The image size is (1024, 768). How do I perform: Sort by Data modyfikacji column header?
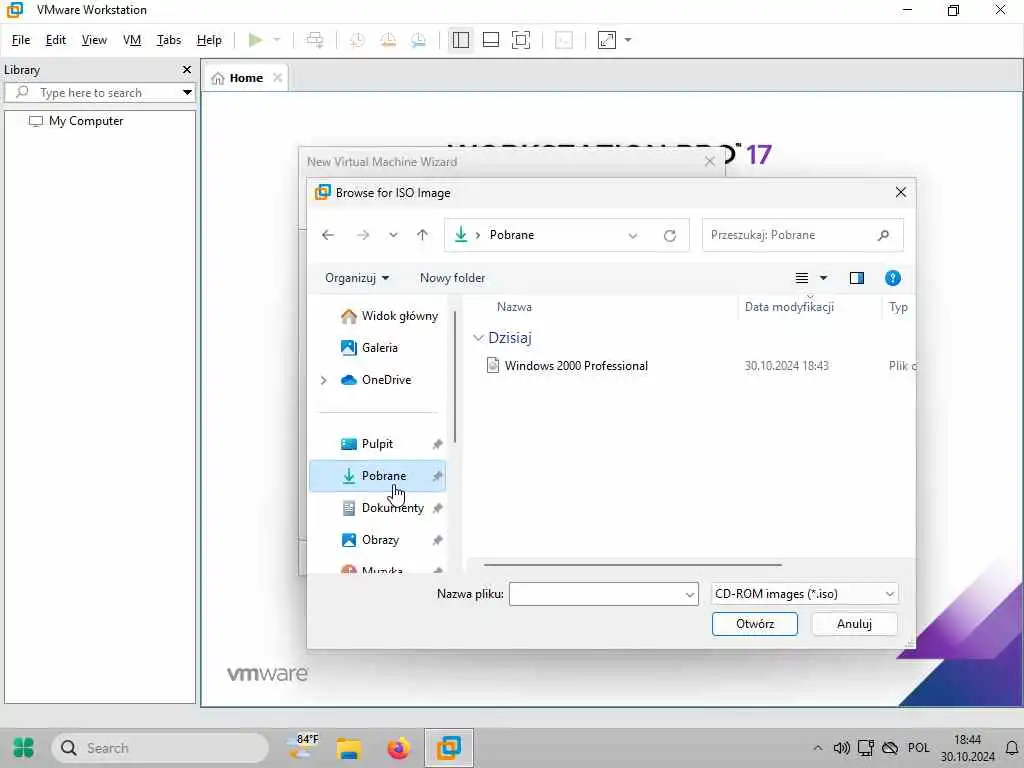click(x=789, y=307)
